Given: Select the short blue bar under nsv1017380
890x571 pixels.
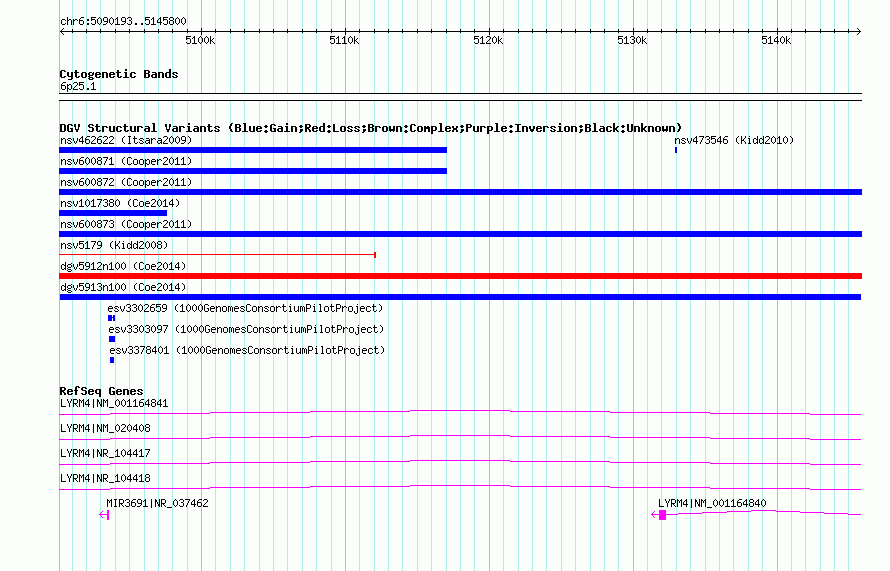Looking at the screenshot, I should pos(113,213).
